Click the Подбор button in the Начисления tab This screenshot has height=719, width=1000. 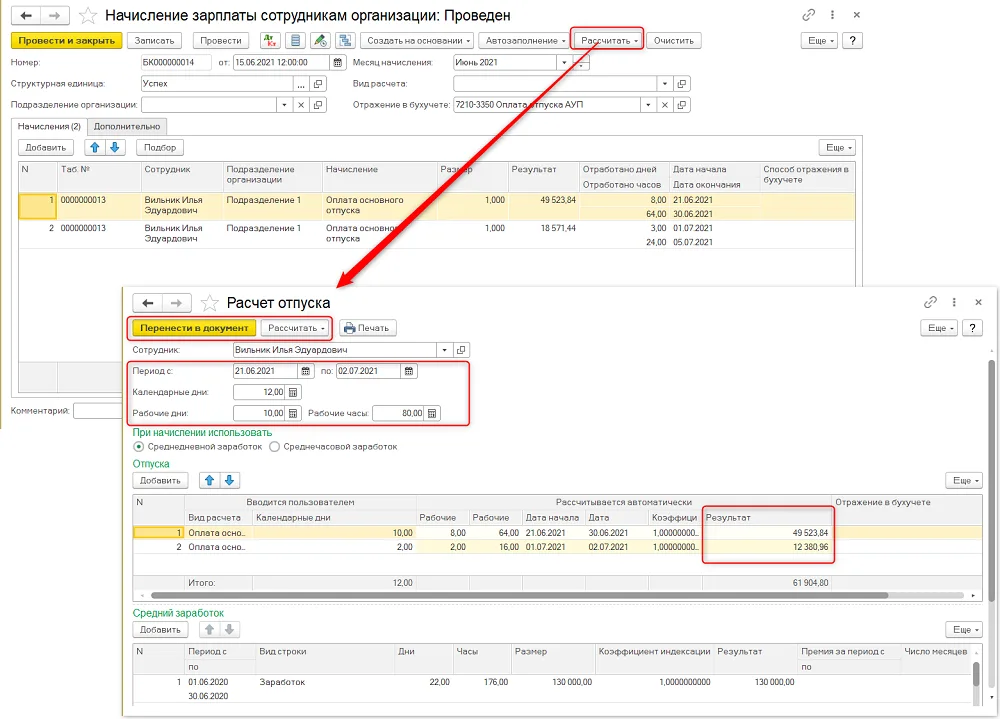(159, 147)
